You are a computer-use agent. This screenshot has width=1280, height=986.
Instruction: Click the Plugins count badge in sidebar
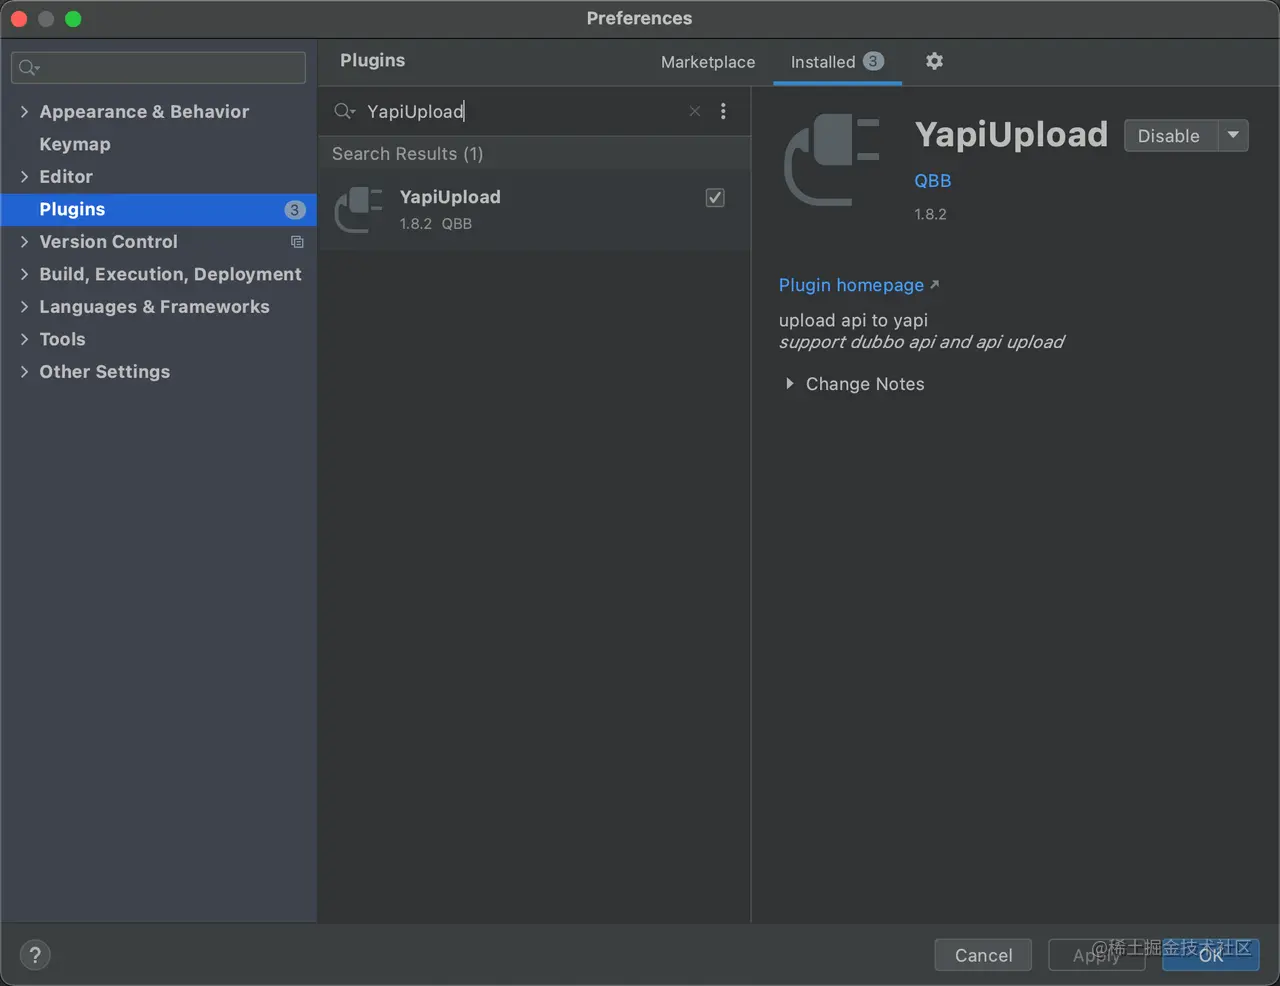294,209
